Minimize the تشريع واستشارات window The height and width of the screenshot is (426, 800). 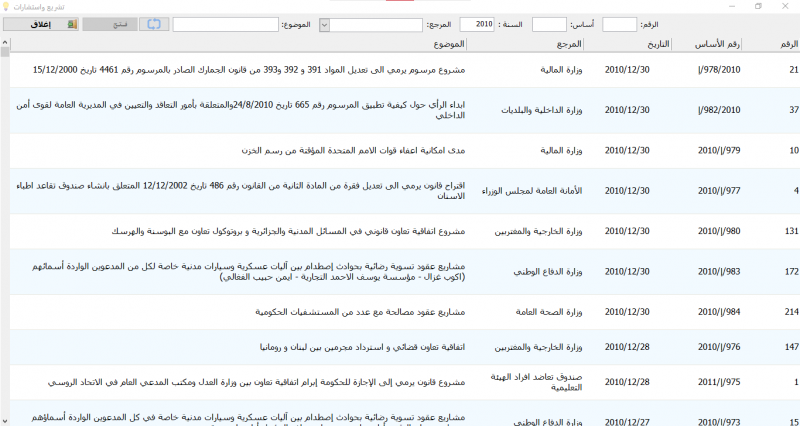[x=732, y=6]
